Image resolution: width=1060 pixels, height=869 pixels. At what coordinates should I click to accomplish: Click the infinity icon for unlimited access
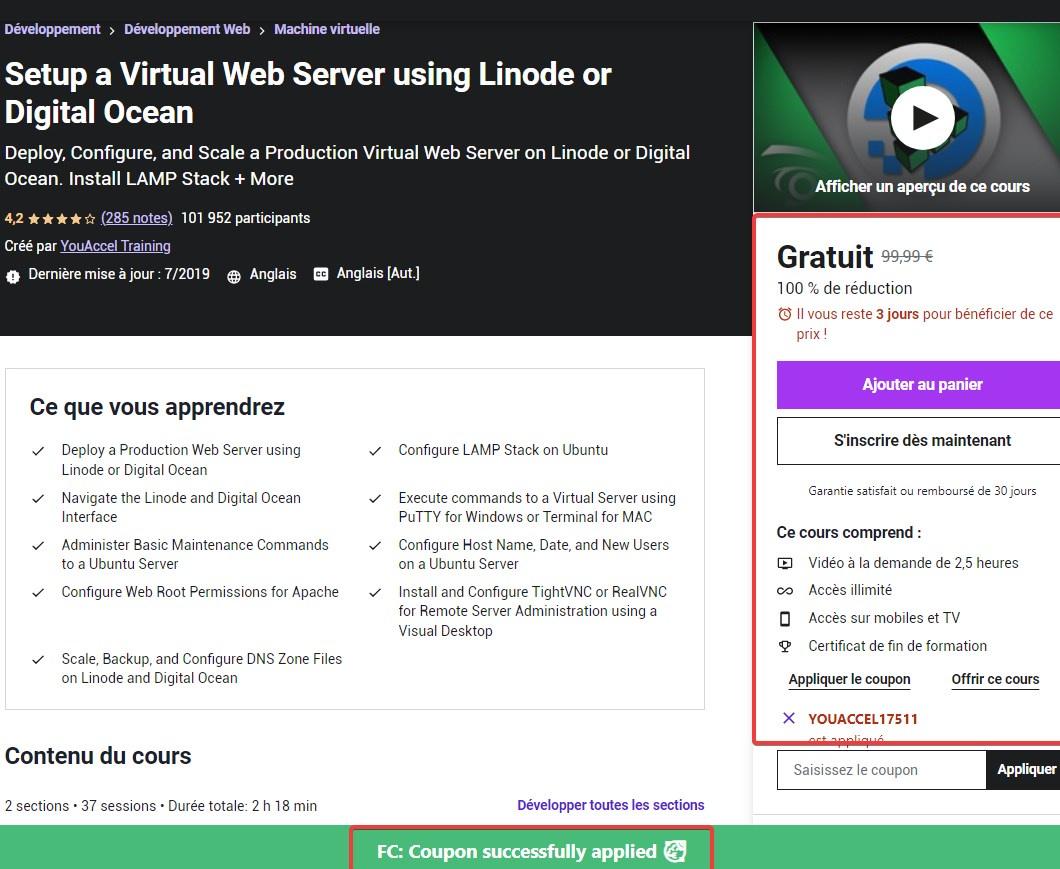(x=785, y=590)
